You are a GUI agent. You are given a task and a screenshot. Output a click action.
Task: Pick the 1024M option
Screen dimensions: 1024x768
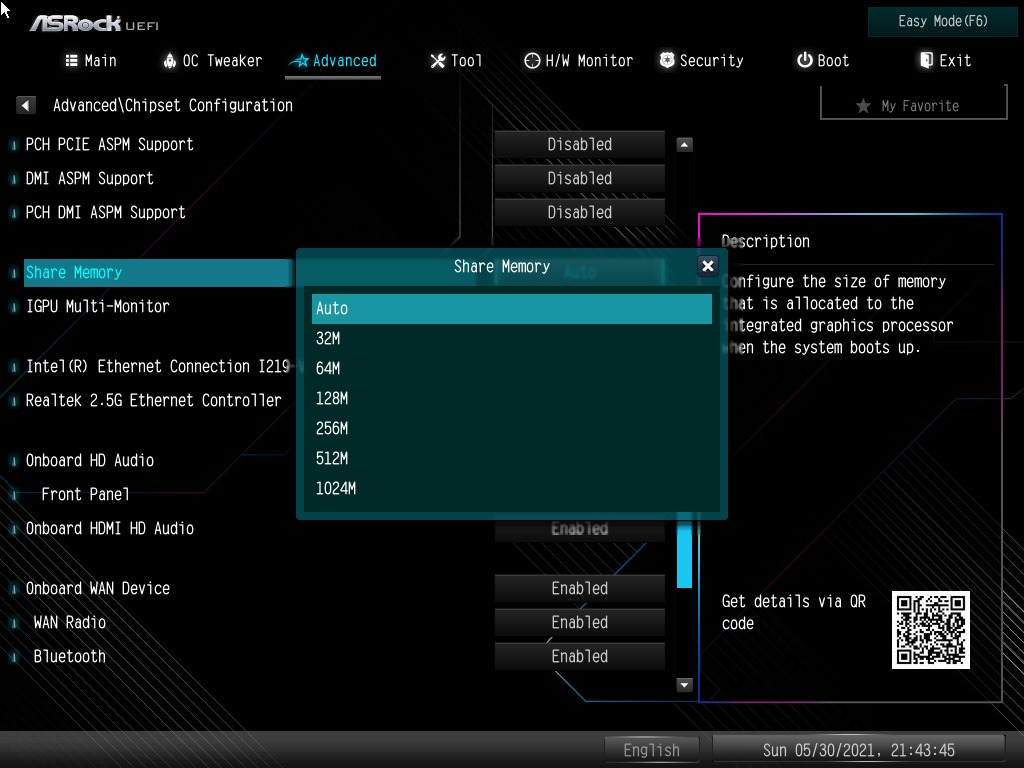(x=511, y=489)
